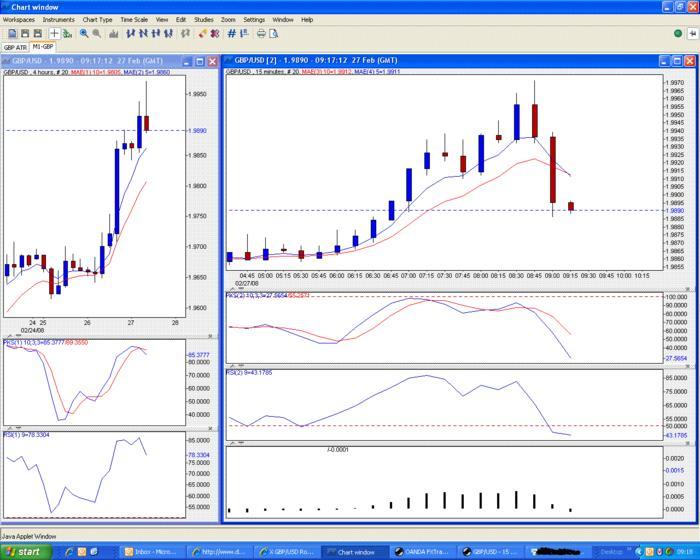
Task: Open the Workspaces menu
Action: (x=18, y=20)
